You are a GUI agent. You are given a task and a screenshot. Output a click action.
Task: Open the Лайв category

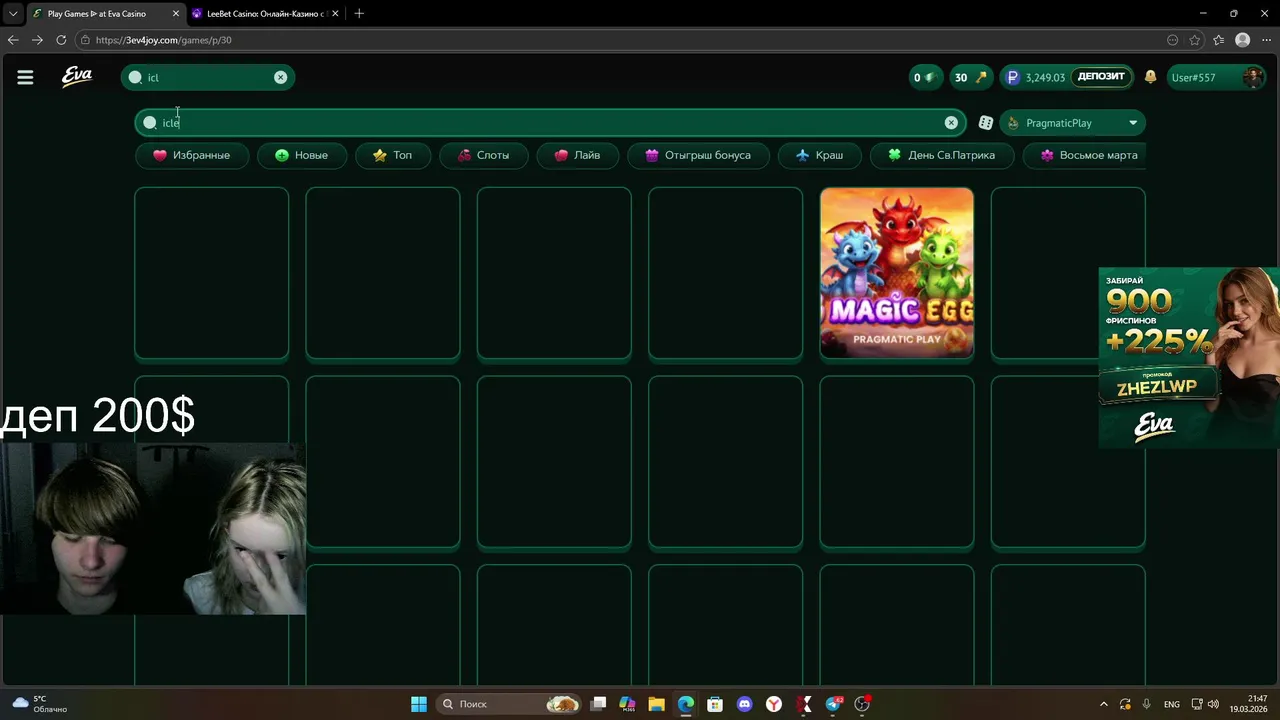(x=577, y=155)
